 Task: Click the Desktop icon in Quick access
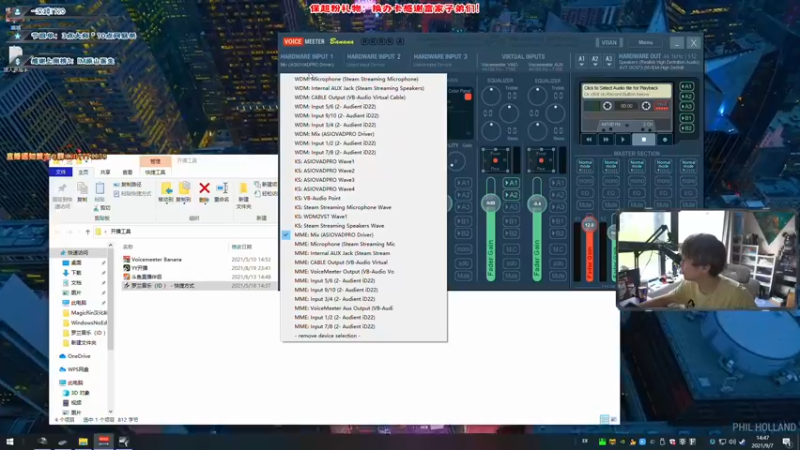pos(66,263)
